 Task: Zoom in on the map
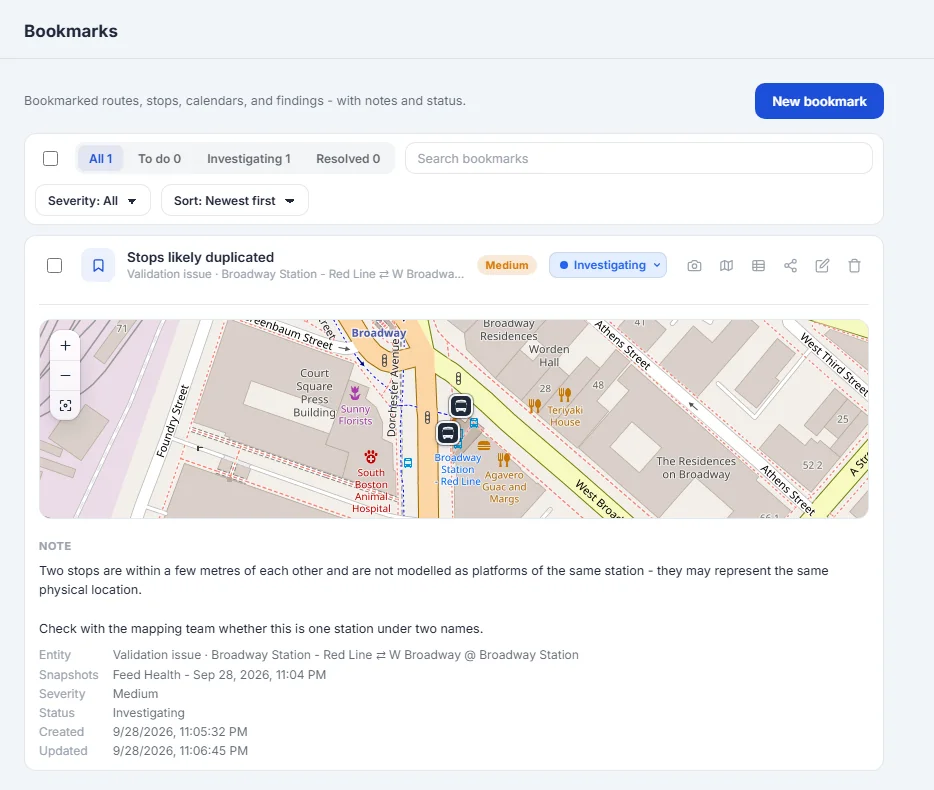(x=66, y=346)
